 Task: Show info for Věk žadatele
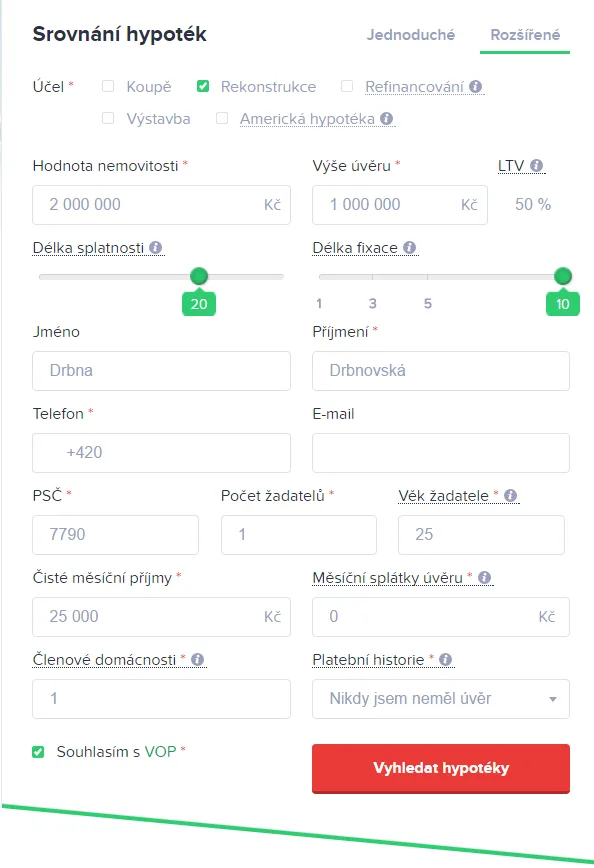(x=511, y=495)
